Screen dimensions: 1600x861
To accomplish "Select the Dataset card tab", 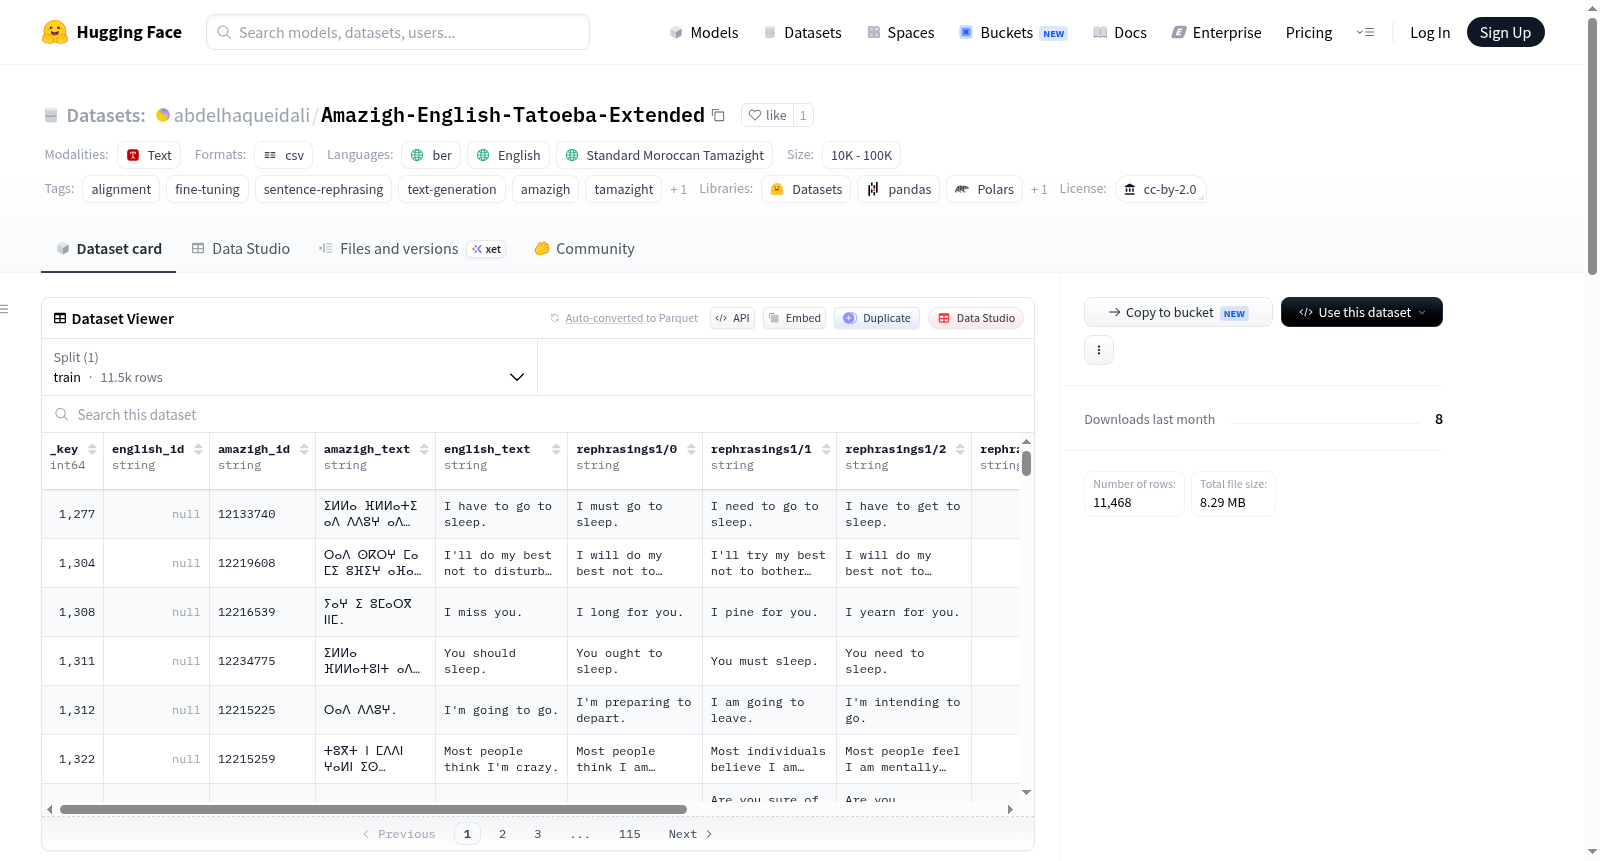I will point(109,249).
